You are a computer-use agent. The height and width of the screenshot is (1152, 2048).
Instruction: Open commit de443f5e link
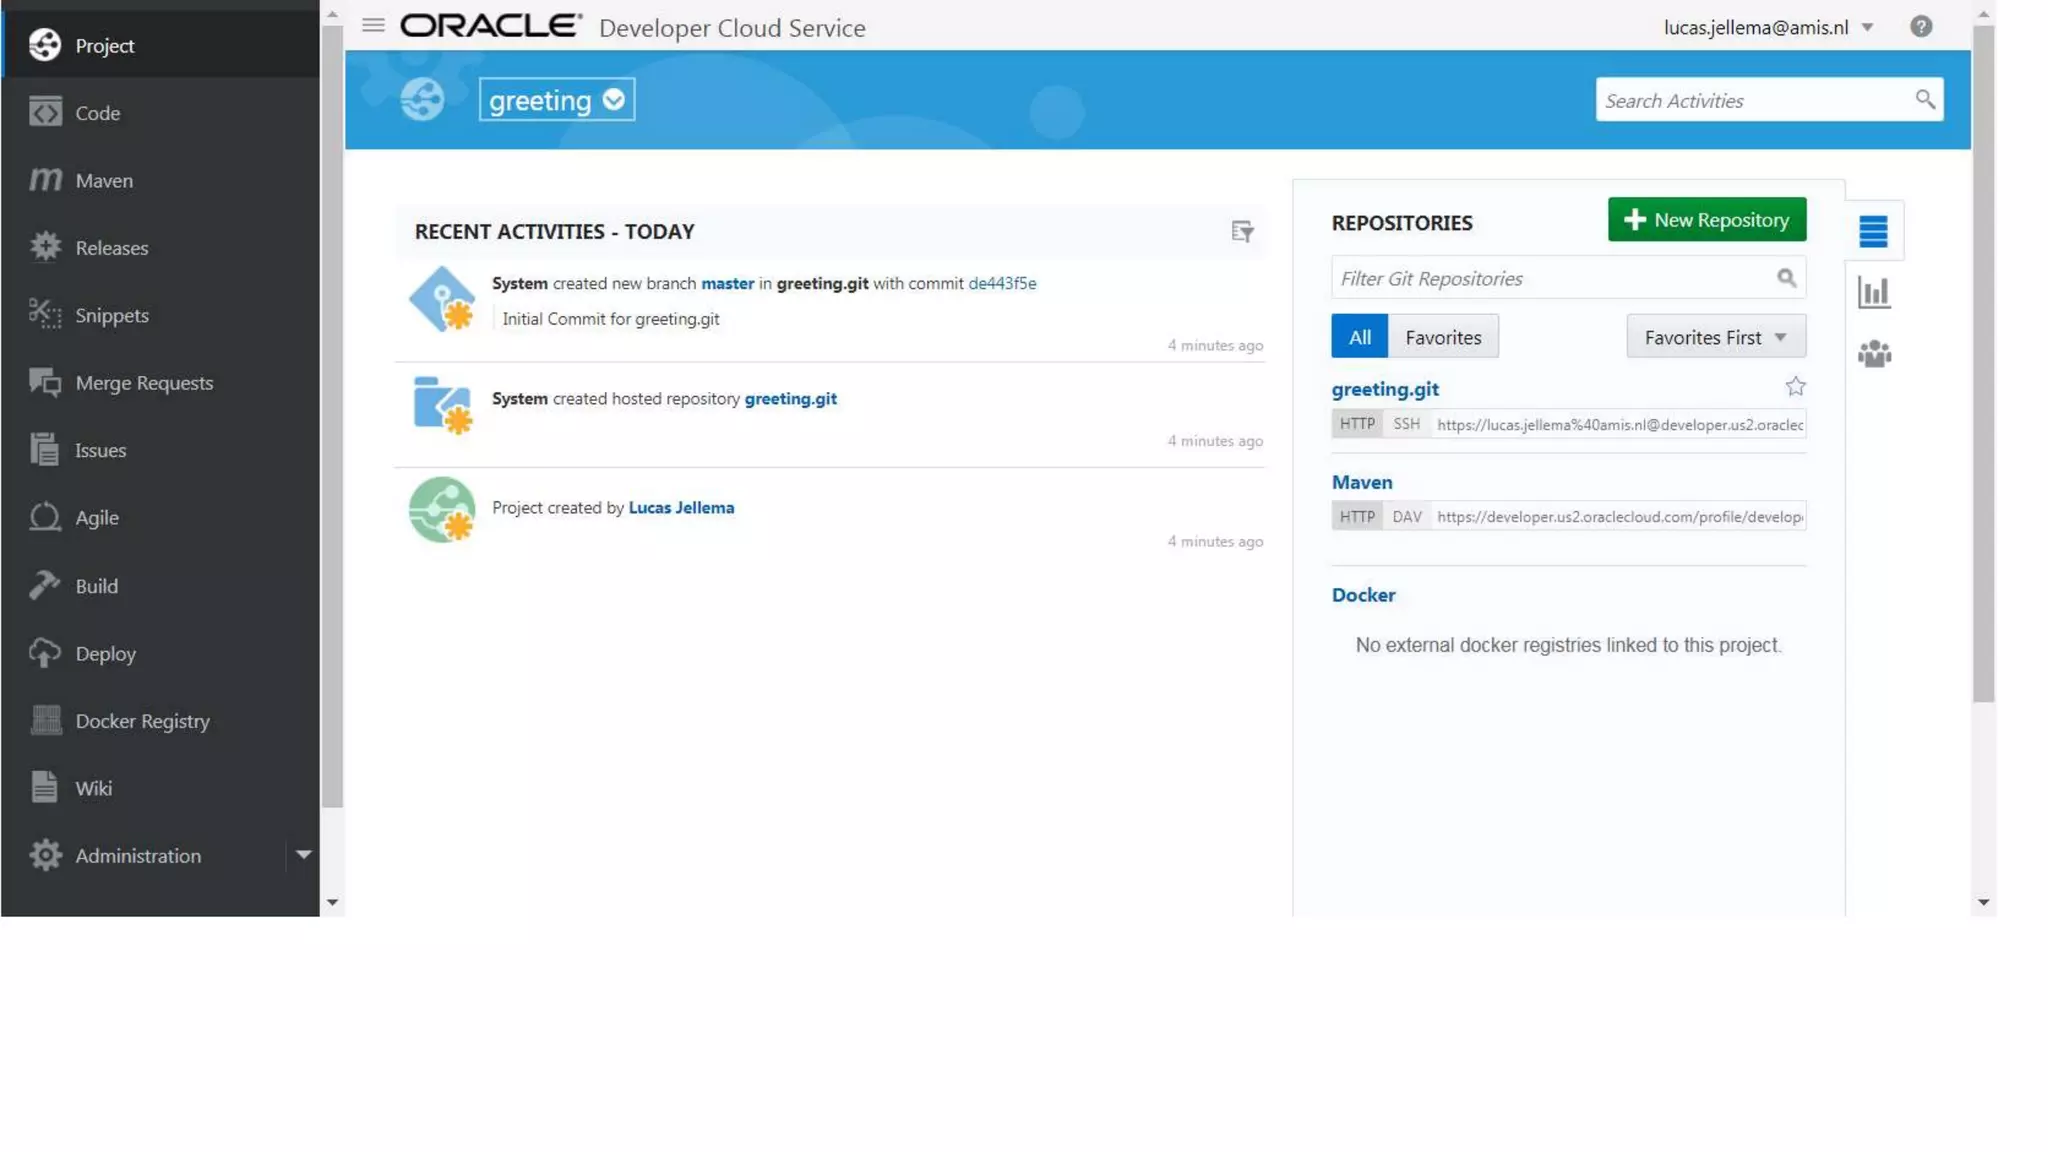tap(1001, 284)
